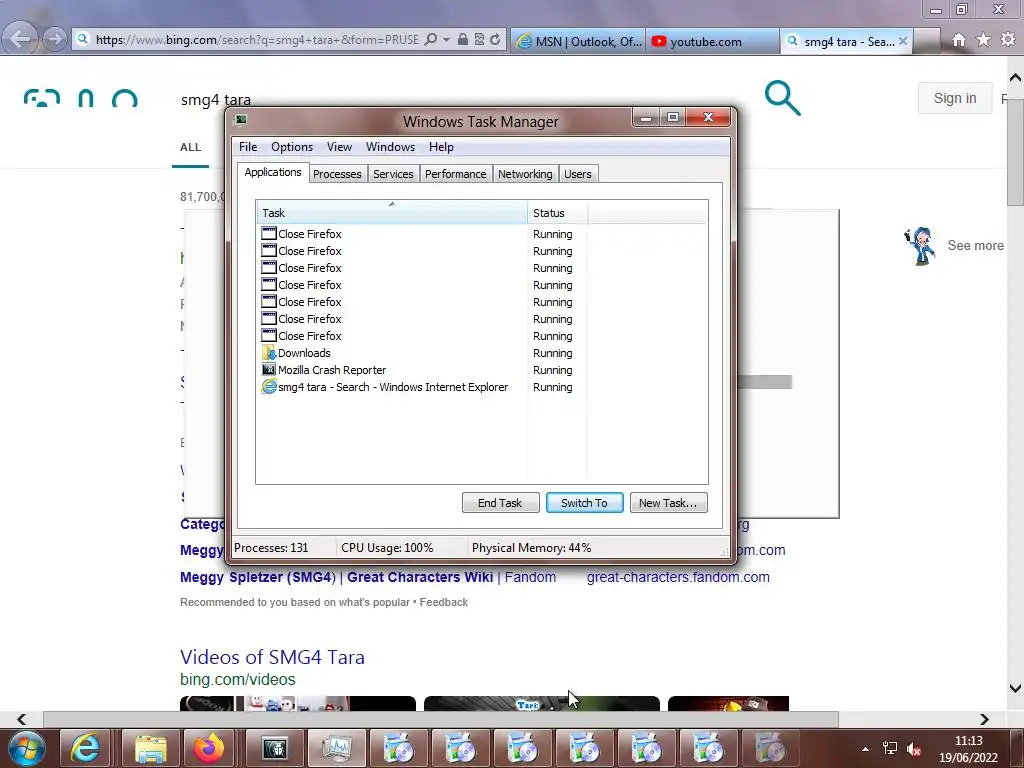Click CPU Usage 100% status text
1024x768 pixels.
coord(387,548)
